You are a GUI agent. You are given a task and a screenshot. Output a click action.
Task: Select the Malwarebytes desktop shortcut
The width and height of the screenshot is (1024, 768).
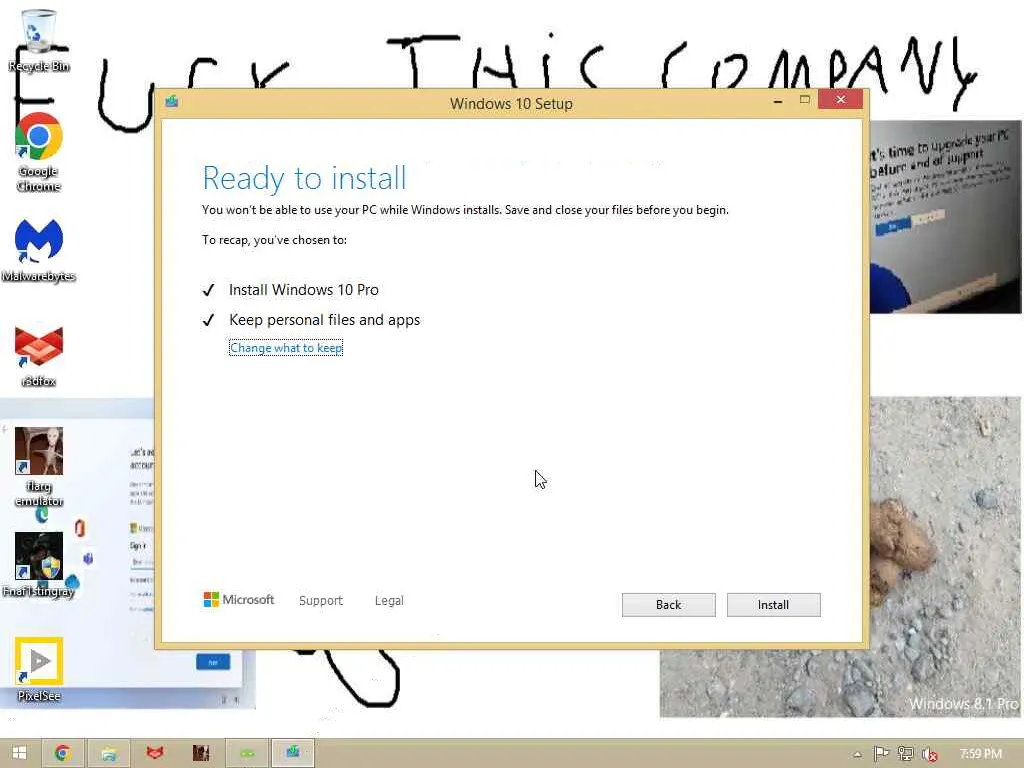tap(39, 251)
